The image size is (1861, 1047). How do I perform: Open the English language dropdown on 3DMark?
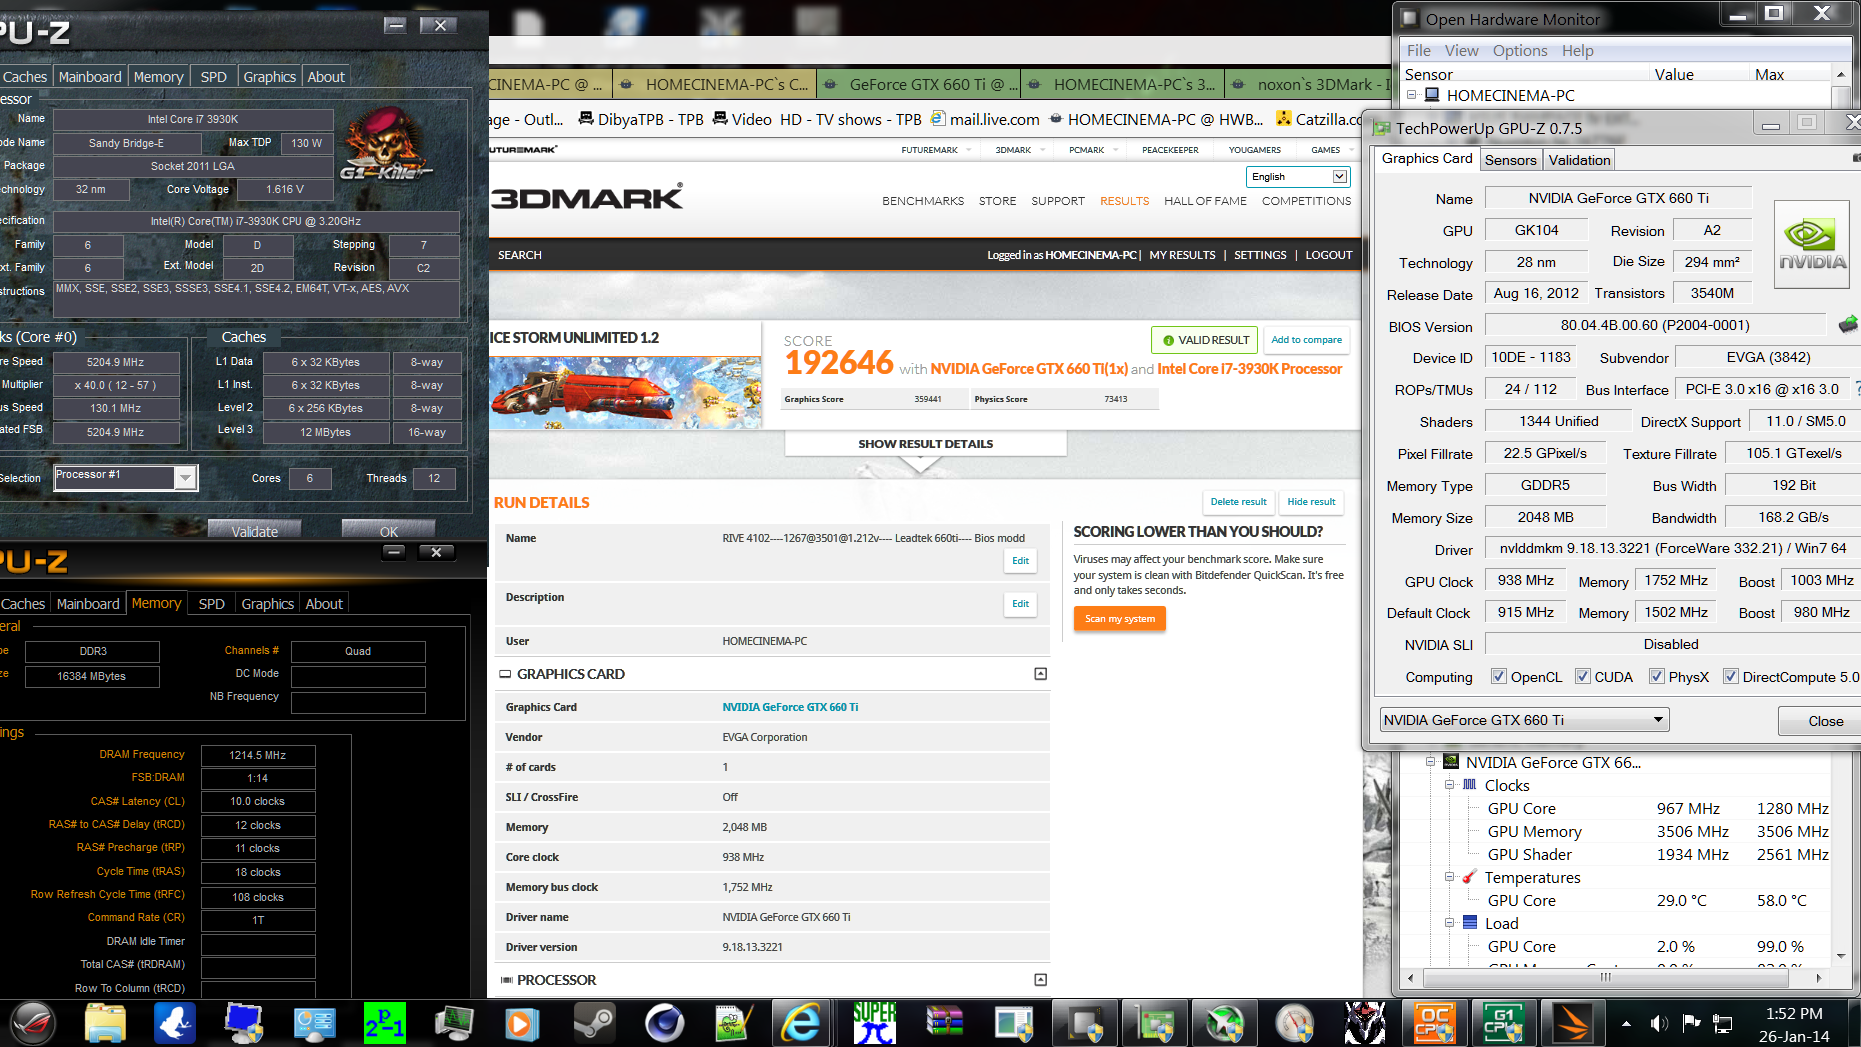point(1298,176)
